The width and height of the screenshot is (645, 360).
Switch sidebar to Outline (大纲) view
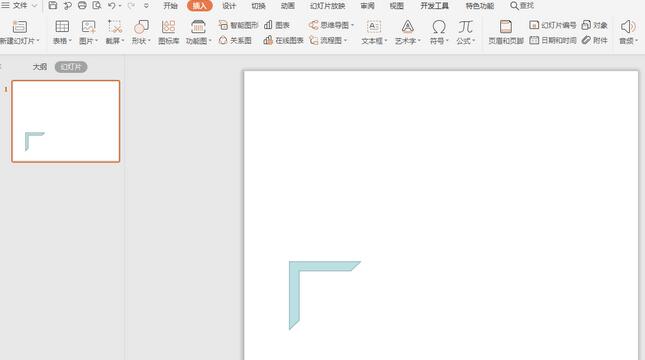39,67
